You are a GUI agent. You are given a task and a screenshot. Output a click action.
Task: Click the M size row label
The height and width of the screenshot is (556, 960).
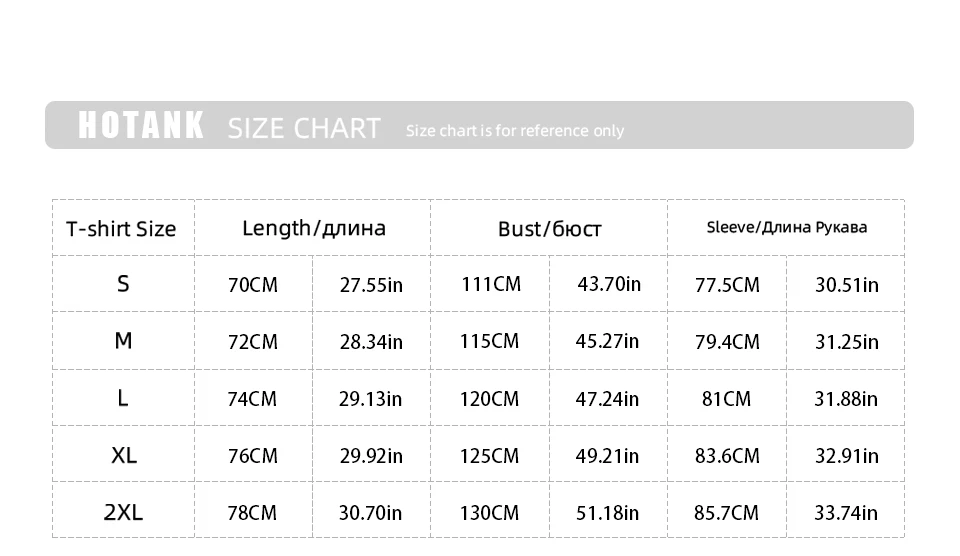click(x=123, y=341)
